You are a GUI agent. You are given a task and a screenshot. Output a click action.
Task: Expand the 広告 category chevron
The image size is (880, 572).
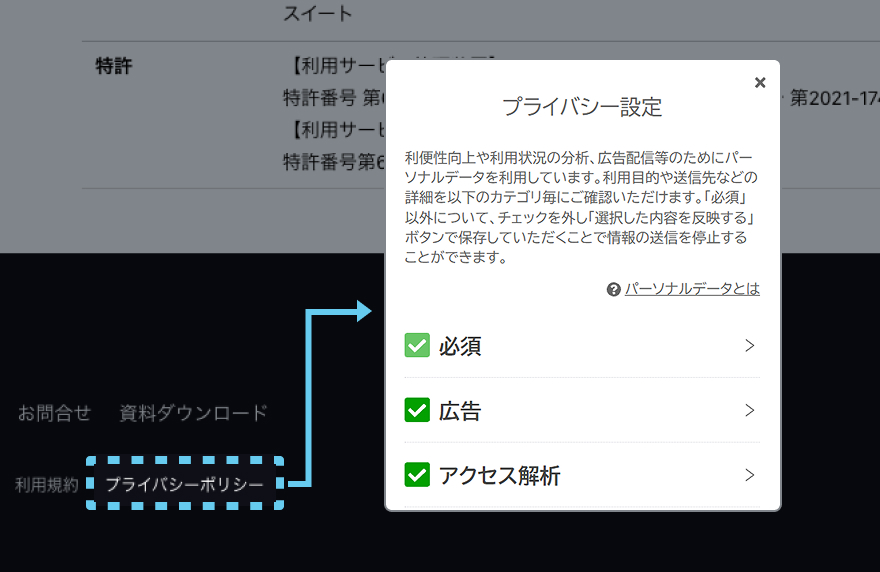point(750,410)
